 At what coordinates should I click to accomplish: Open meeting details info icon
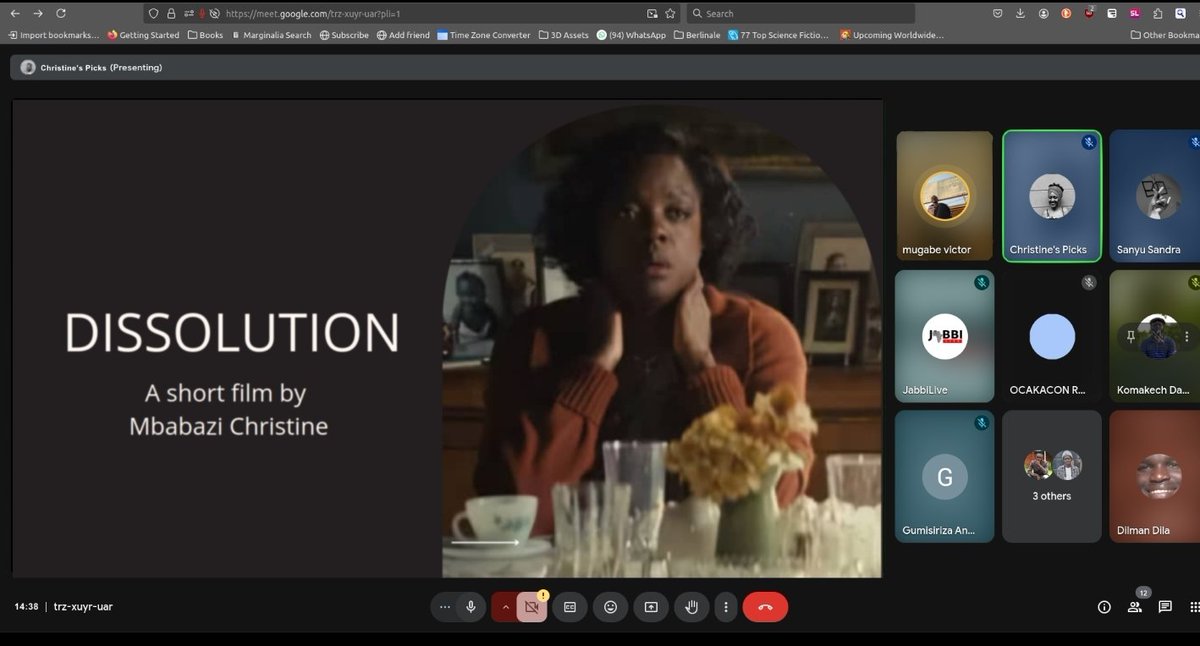pyautogui.click(x=1104, y=607)
